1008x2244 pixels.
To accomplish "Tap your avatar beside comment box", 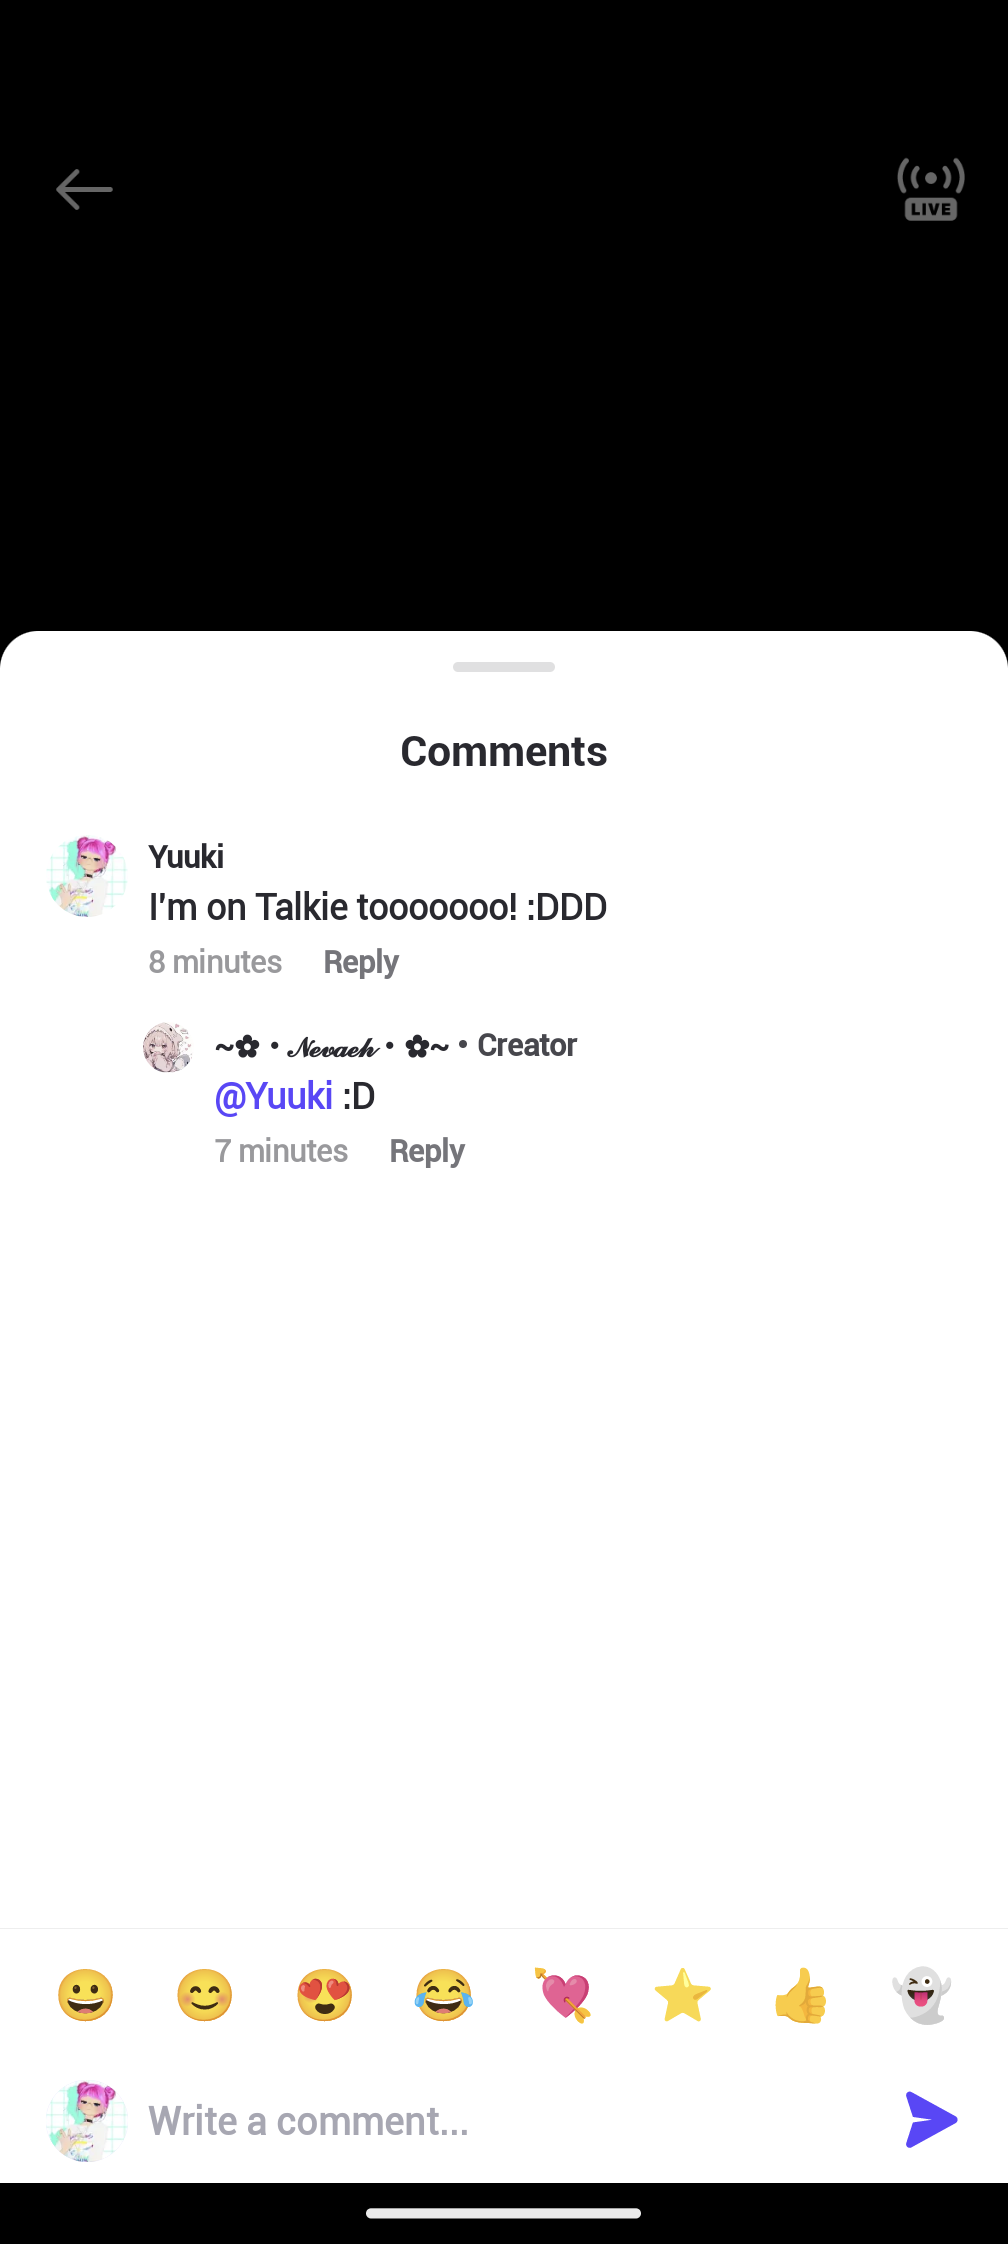I will (x=88, y=2121).
